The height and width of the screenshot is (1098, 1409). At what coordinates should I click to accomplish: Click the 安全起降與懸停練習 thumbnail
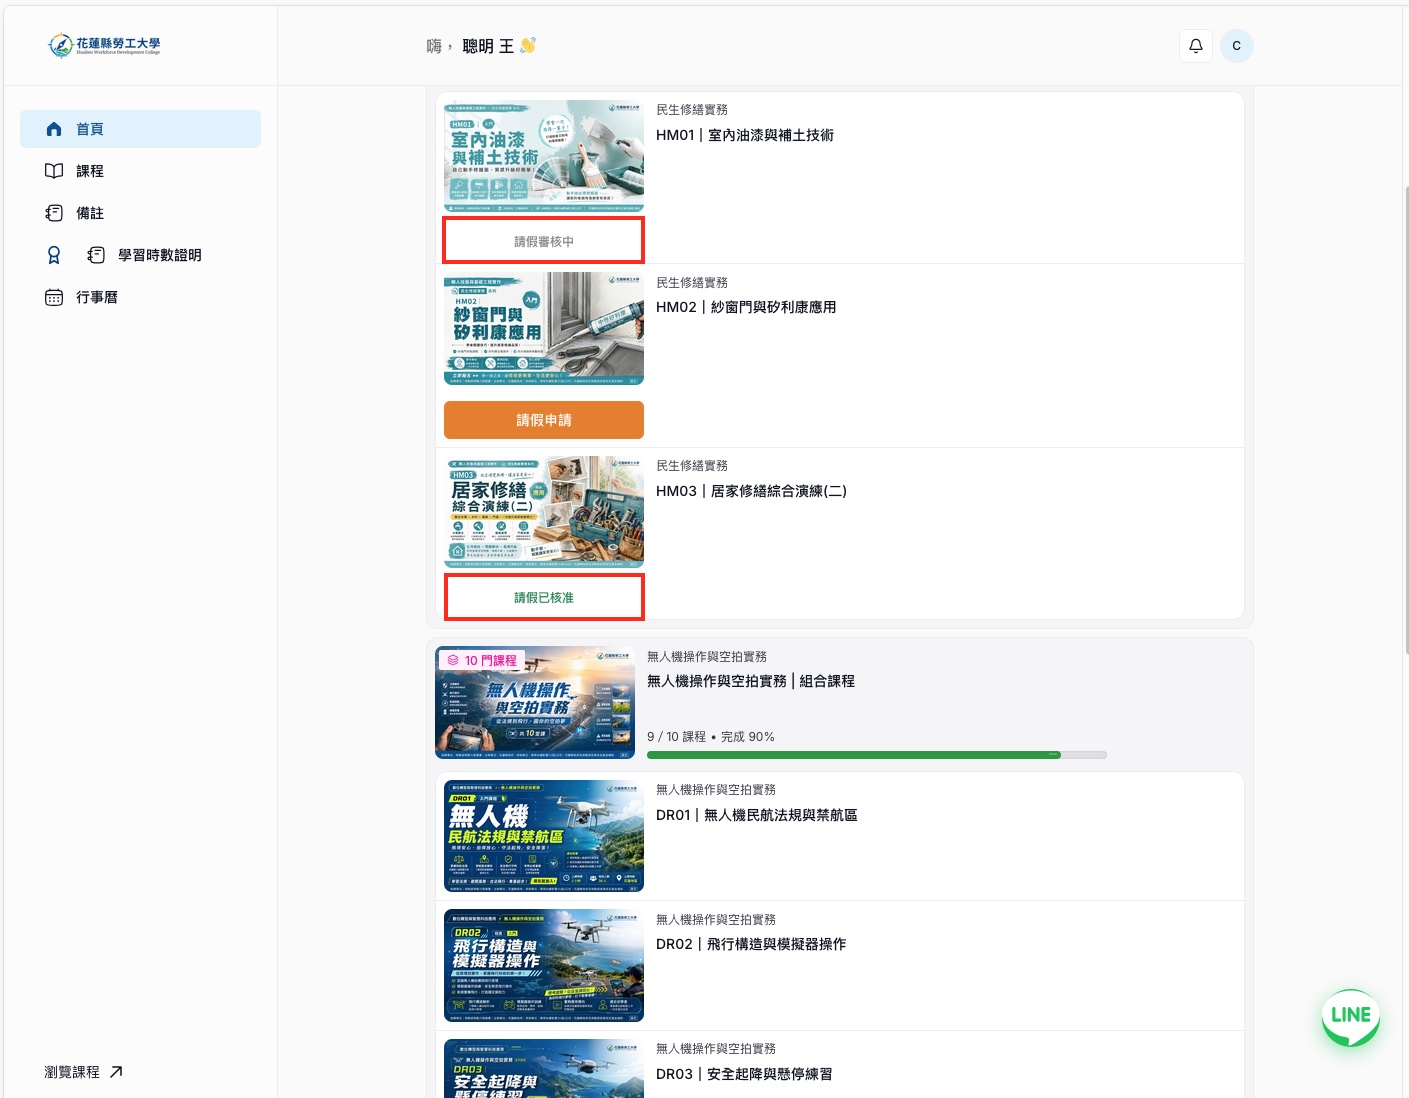pos(544,1068)
